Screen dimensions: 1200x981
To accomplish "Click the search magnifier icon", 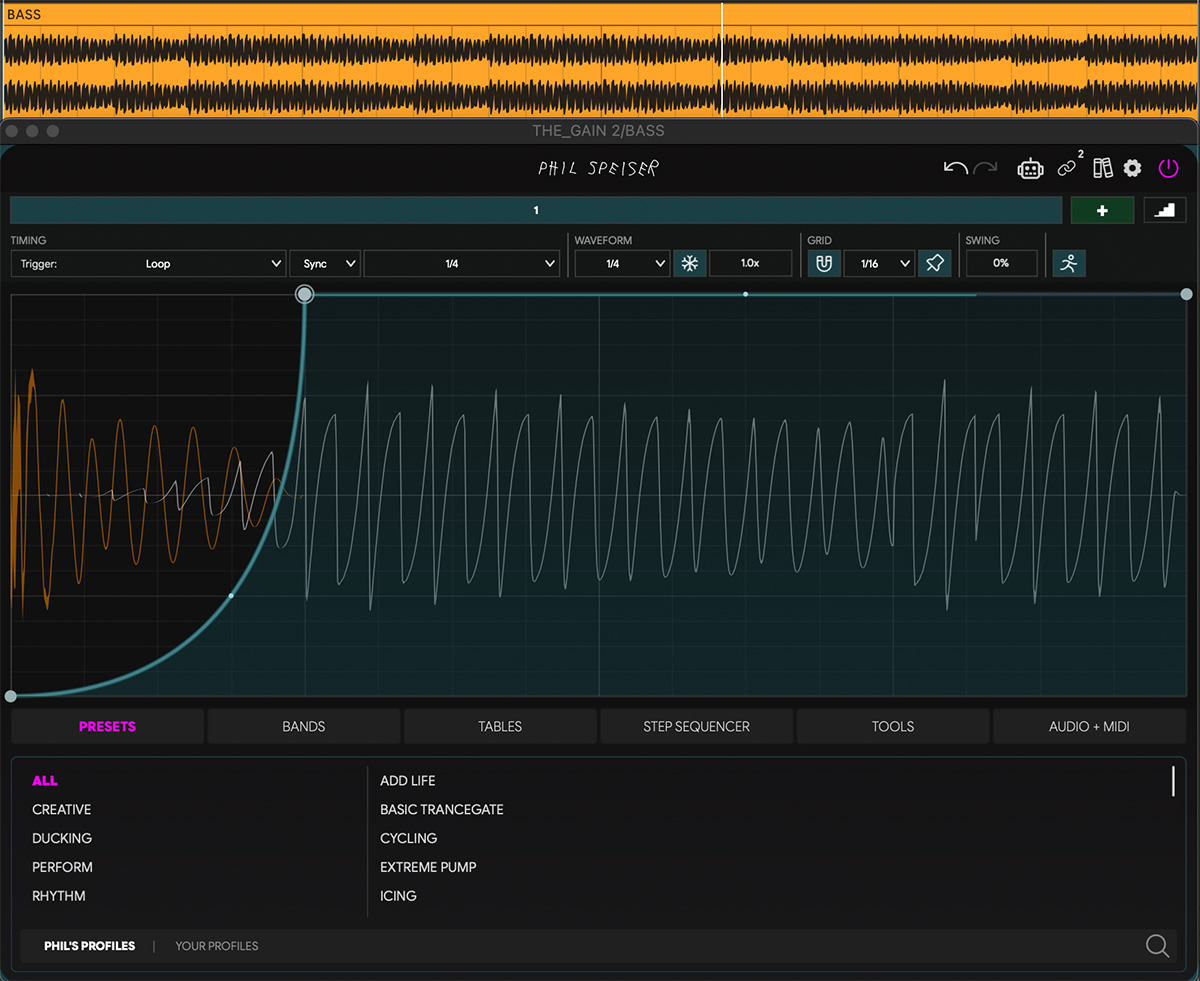I will pos(1157,946).
